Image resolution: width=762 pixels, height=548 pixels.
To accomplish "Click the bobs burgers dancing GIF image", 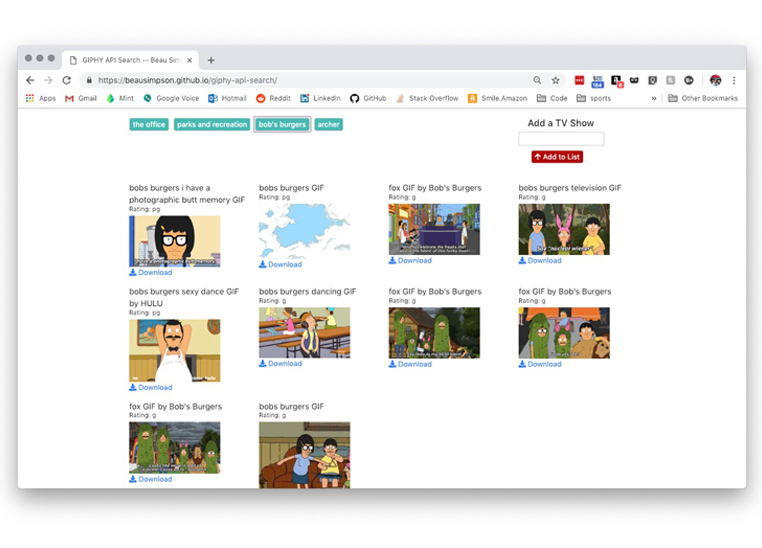I will [x=304, y=333].
